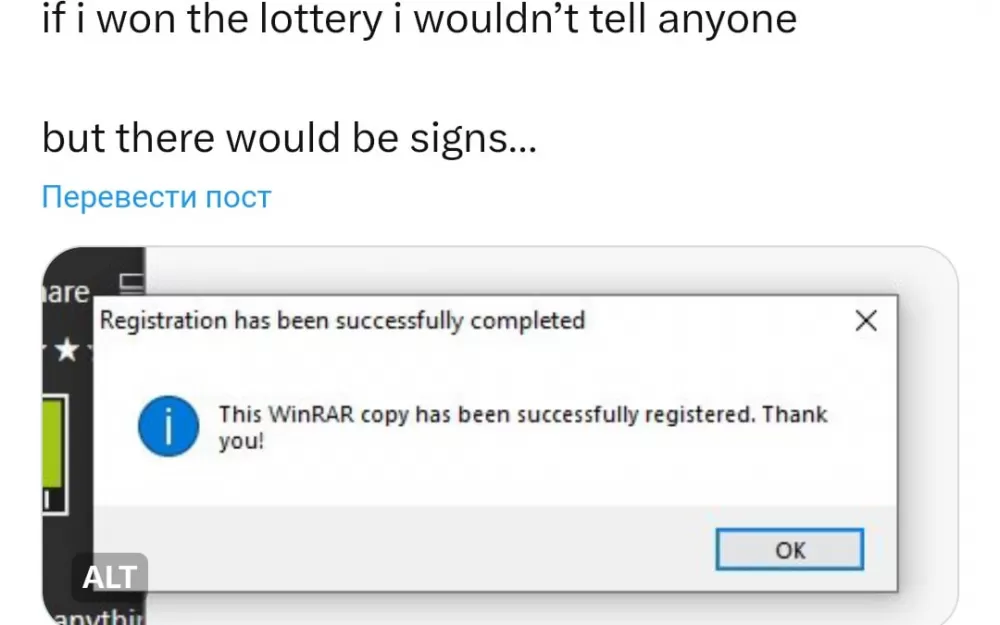This screenshot has width=1000, height=625.
Task: Click the 'Перевести пост' translate link
Action: click(x=156, y=196)
